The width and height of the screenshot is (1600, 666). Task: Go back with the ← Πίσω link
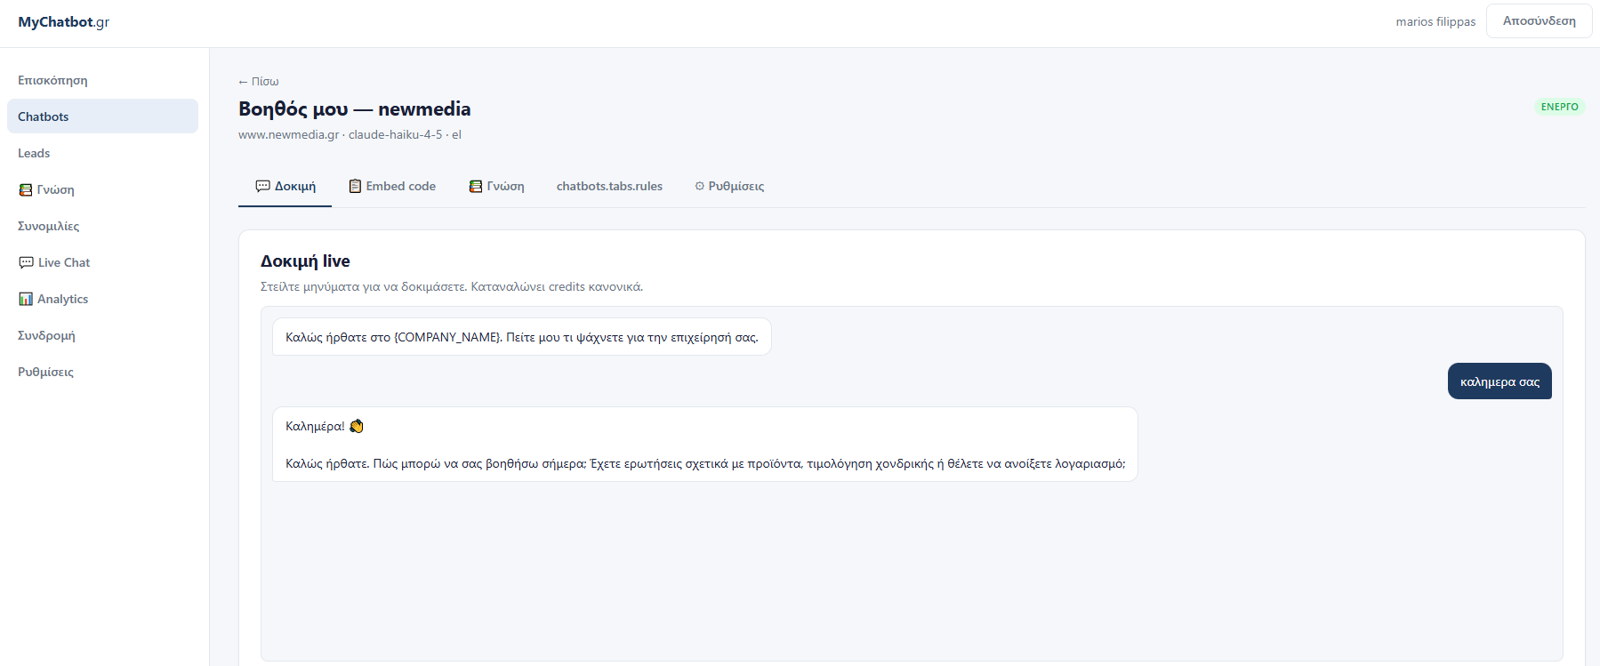tap(258, 82)
